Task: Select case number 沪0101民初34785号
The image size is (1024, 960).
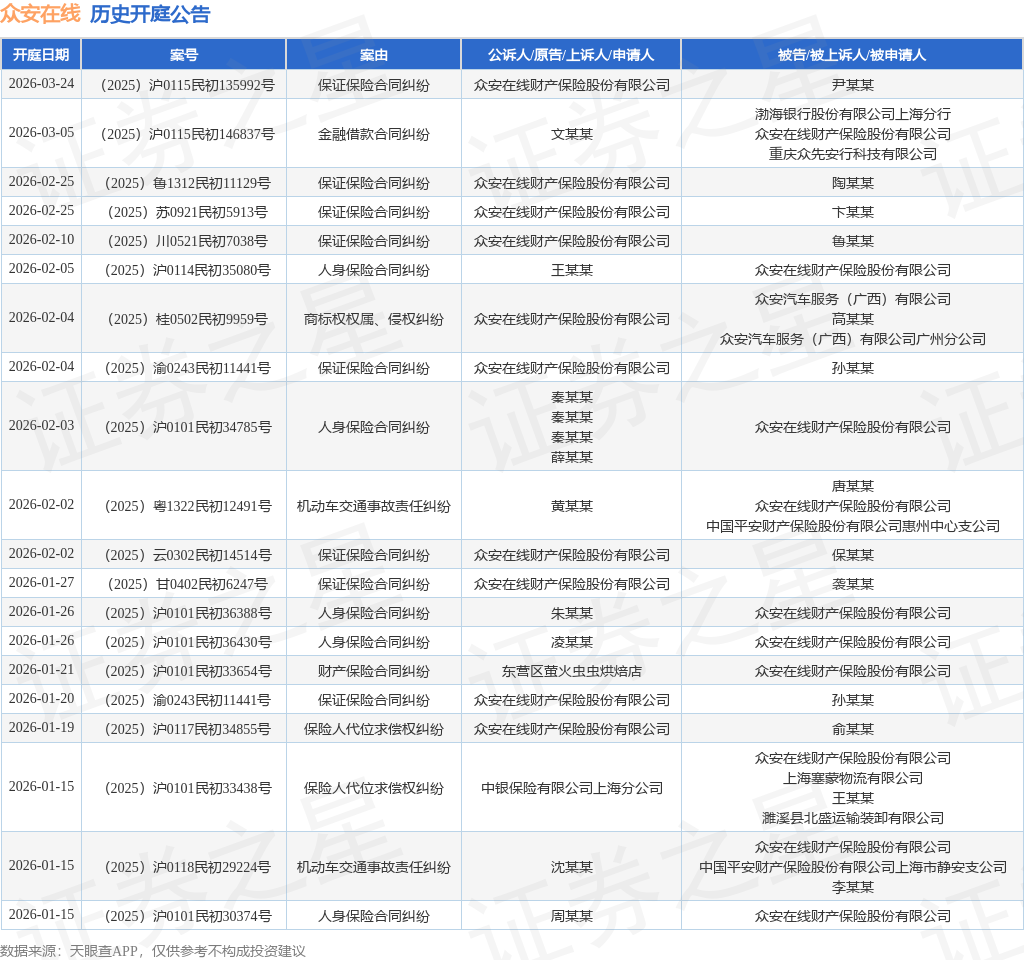Action: (187, 426)
